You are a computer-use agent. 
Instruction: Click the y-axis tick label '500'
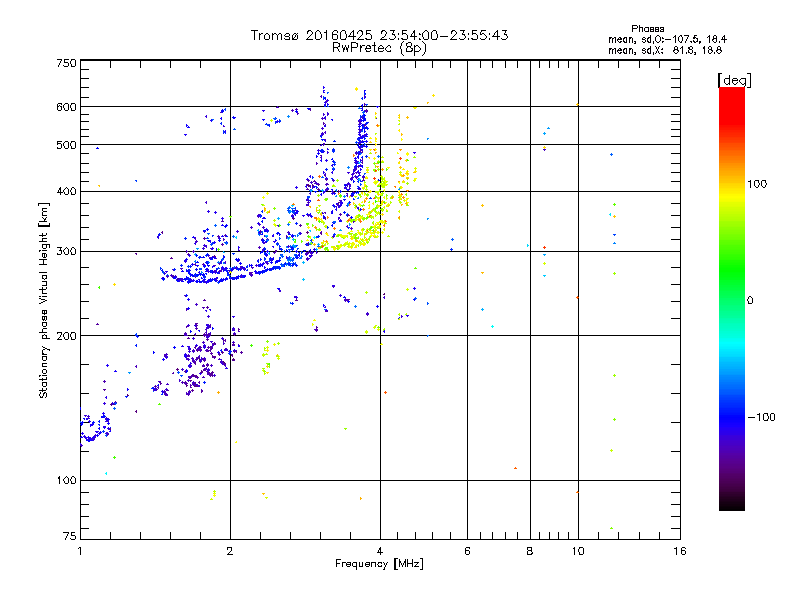click(x=66, y=145)
